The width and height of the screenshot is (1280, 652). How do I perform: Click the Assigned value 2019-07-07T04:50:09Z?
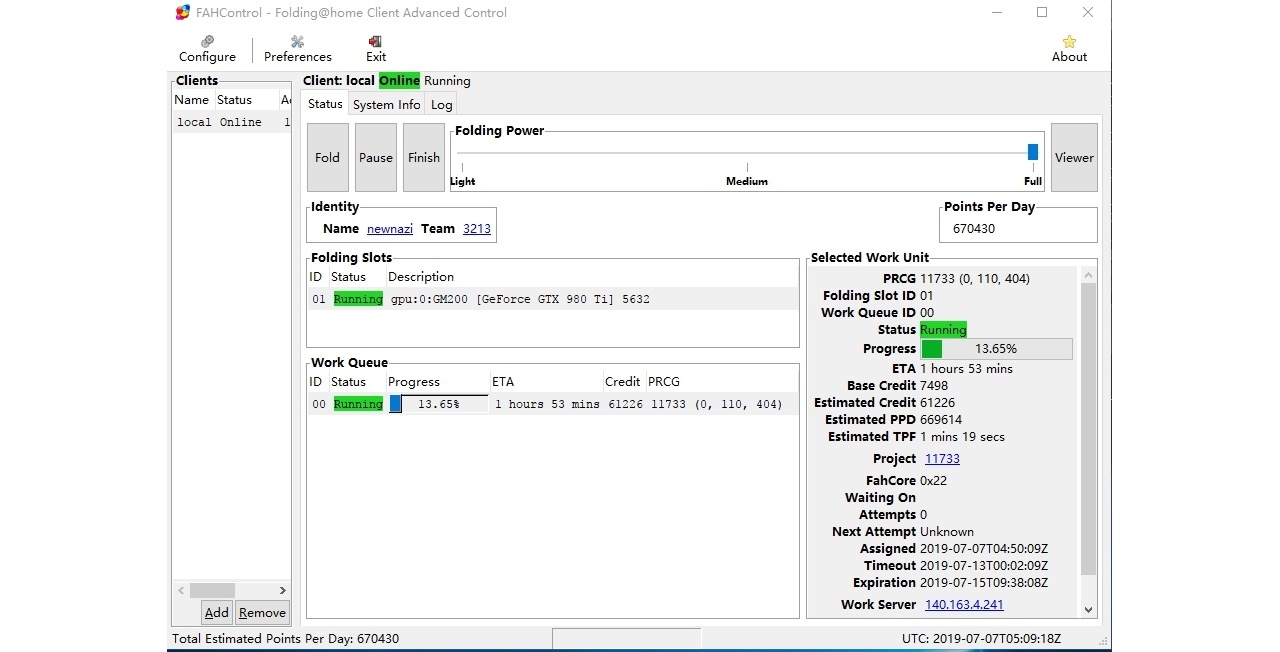[984, 549]
